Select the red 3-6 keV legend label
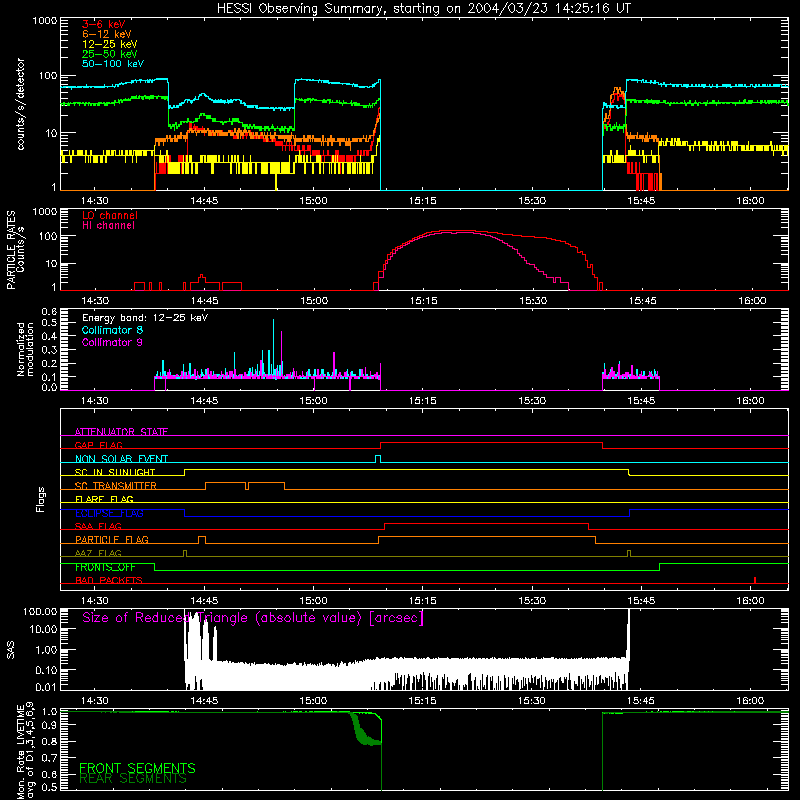This screenshot has width=800, height=800. pyautogui.click(x=104, y=24)
